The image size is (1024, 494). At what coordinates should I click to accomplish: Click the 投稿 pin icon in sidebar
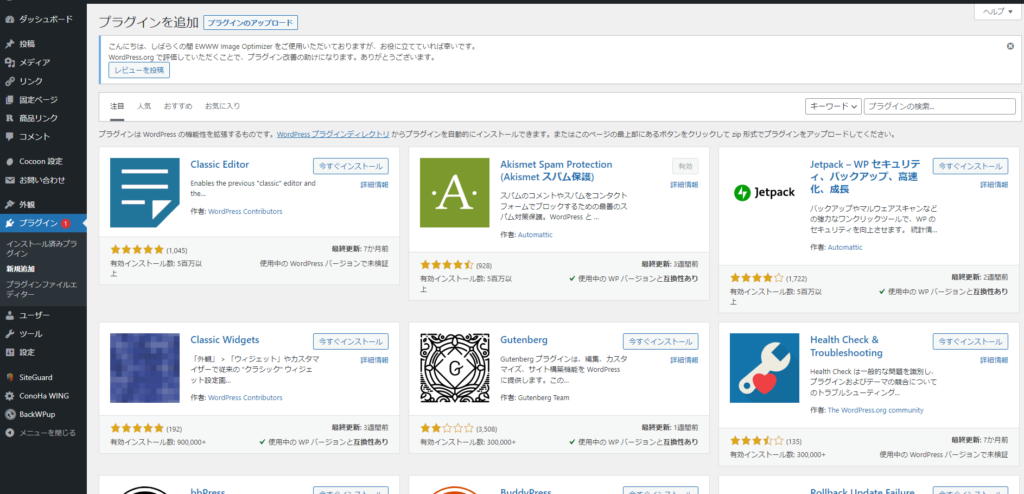10,44
